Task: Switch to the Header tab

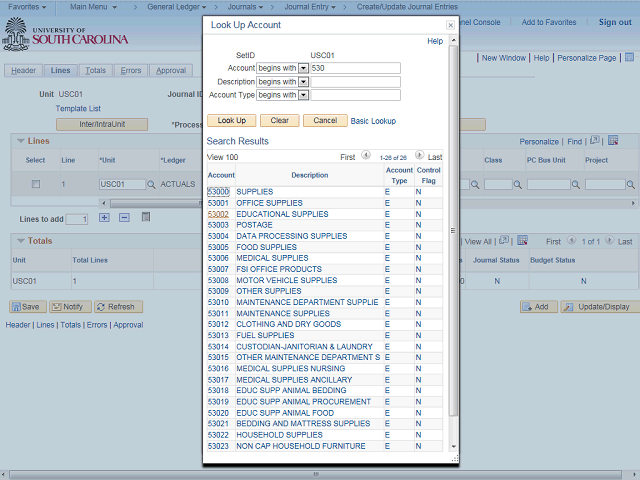Action: click(24, 71)
